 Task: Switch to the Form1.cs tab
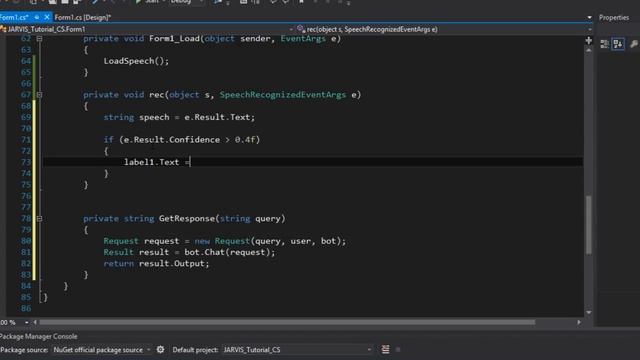[x=14, y=17]
